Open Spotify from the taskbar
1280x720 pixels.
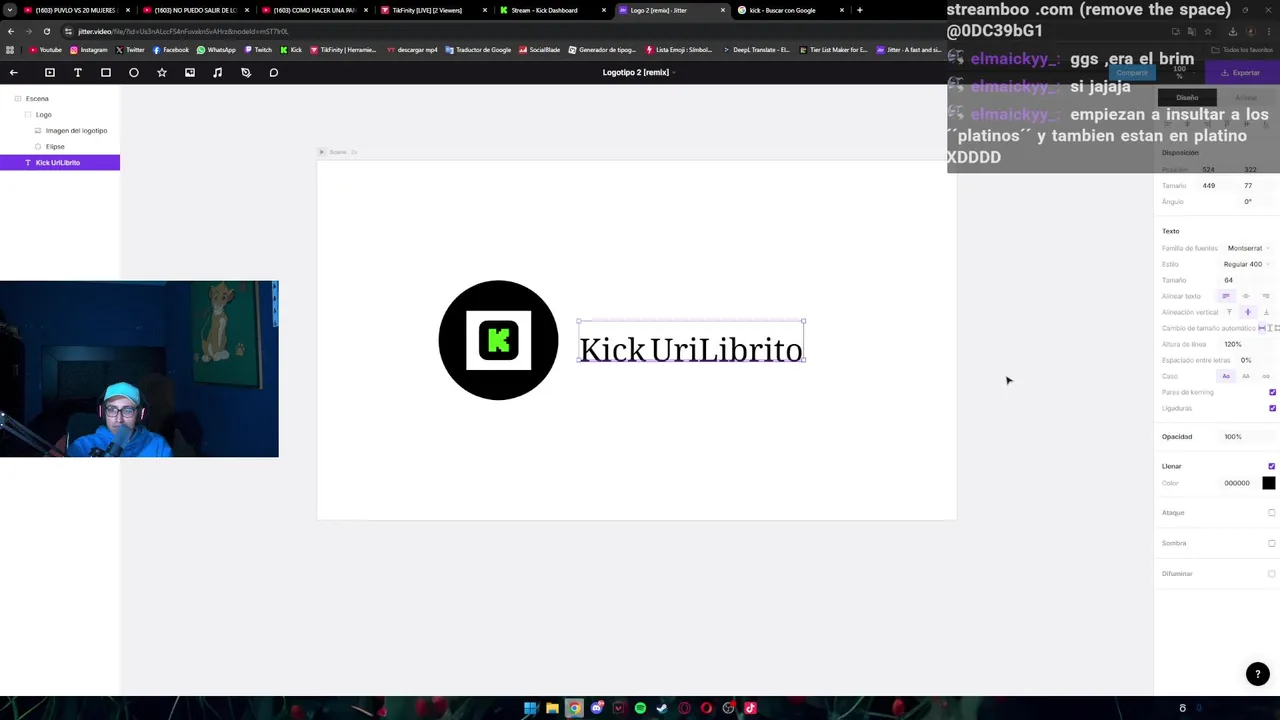640,708
